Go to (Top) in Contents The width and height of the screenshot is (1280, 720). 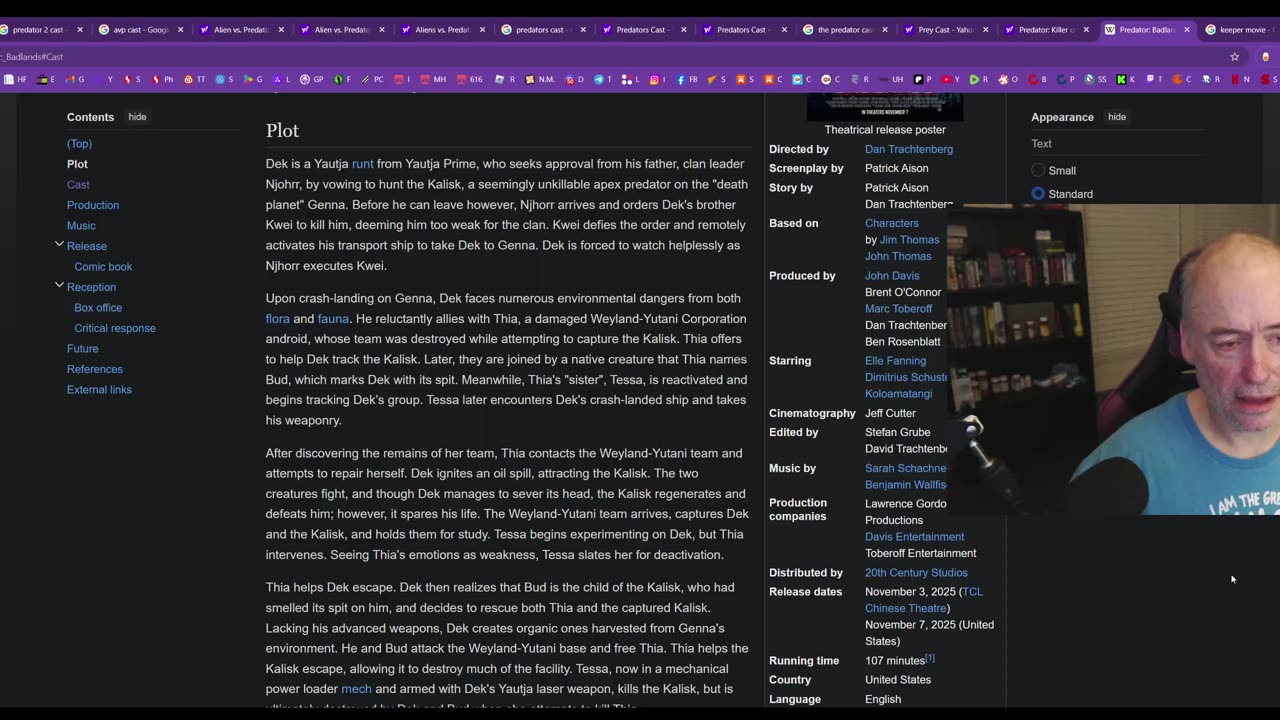79,144
